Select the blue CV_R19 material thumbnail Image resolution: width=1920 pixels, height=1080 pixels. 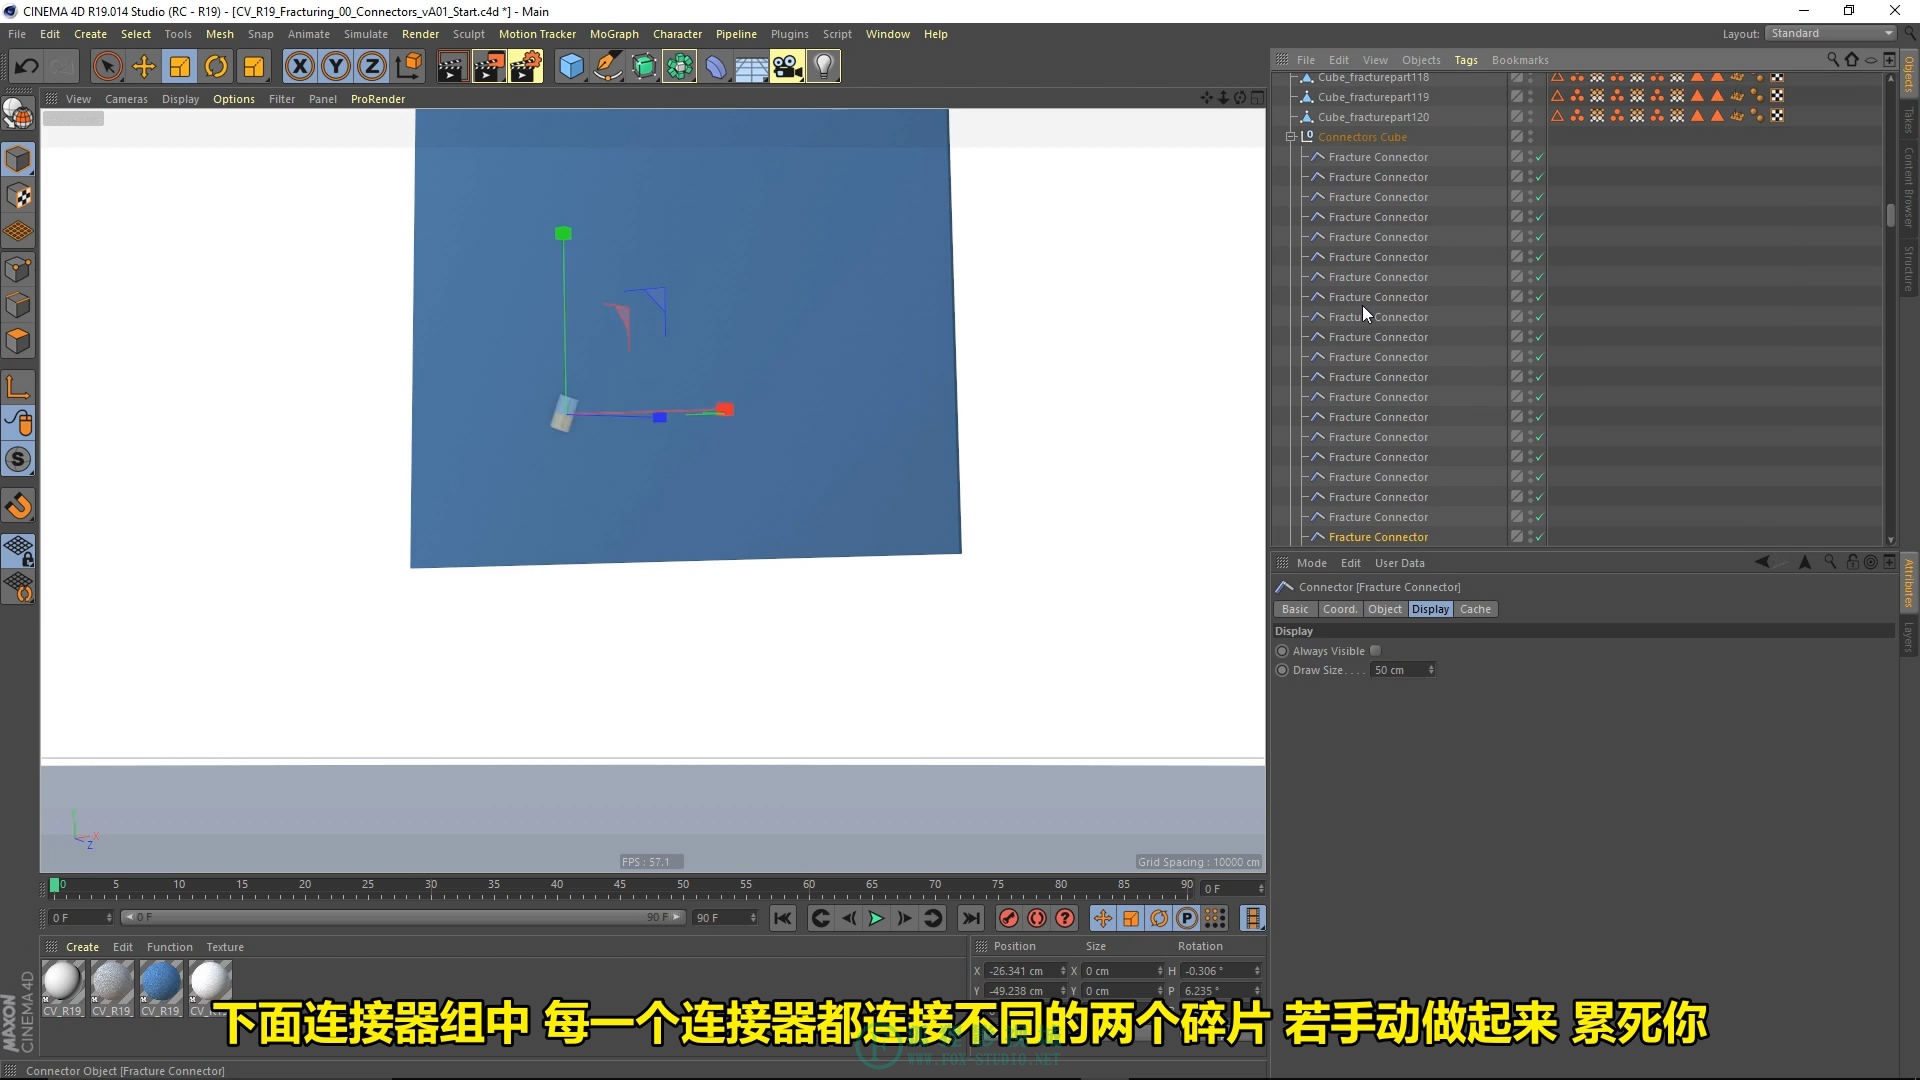click(x=161, y=982)
